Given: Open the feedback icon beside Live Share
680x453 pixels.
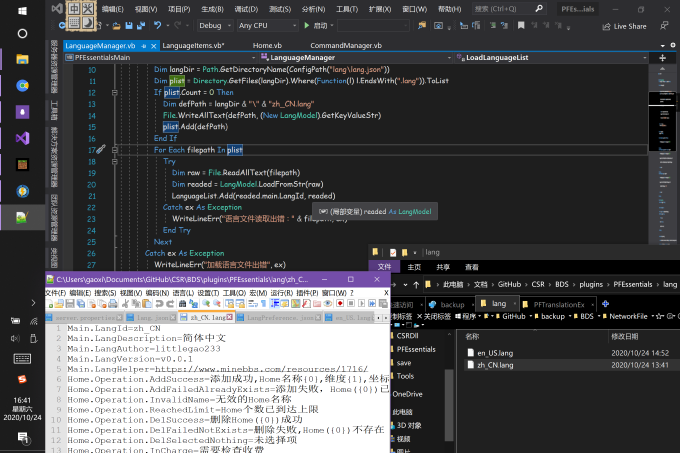Looking at the screenshot, I should coord(664,26).
